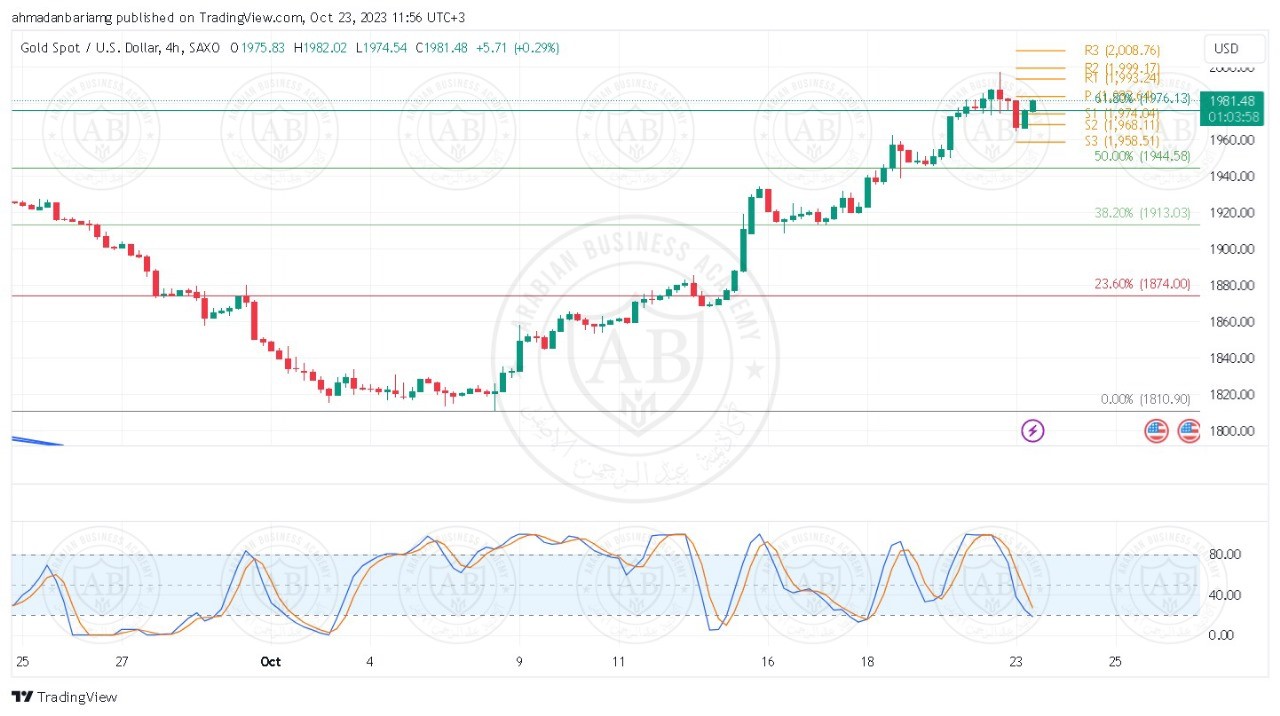The image size is (1280, 716).
Task: Click the TradingView logo at bottom left
Action: pyautogui.click(x=64, y=697)
